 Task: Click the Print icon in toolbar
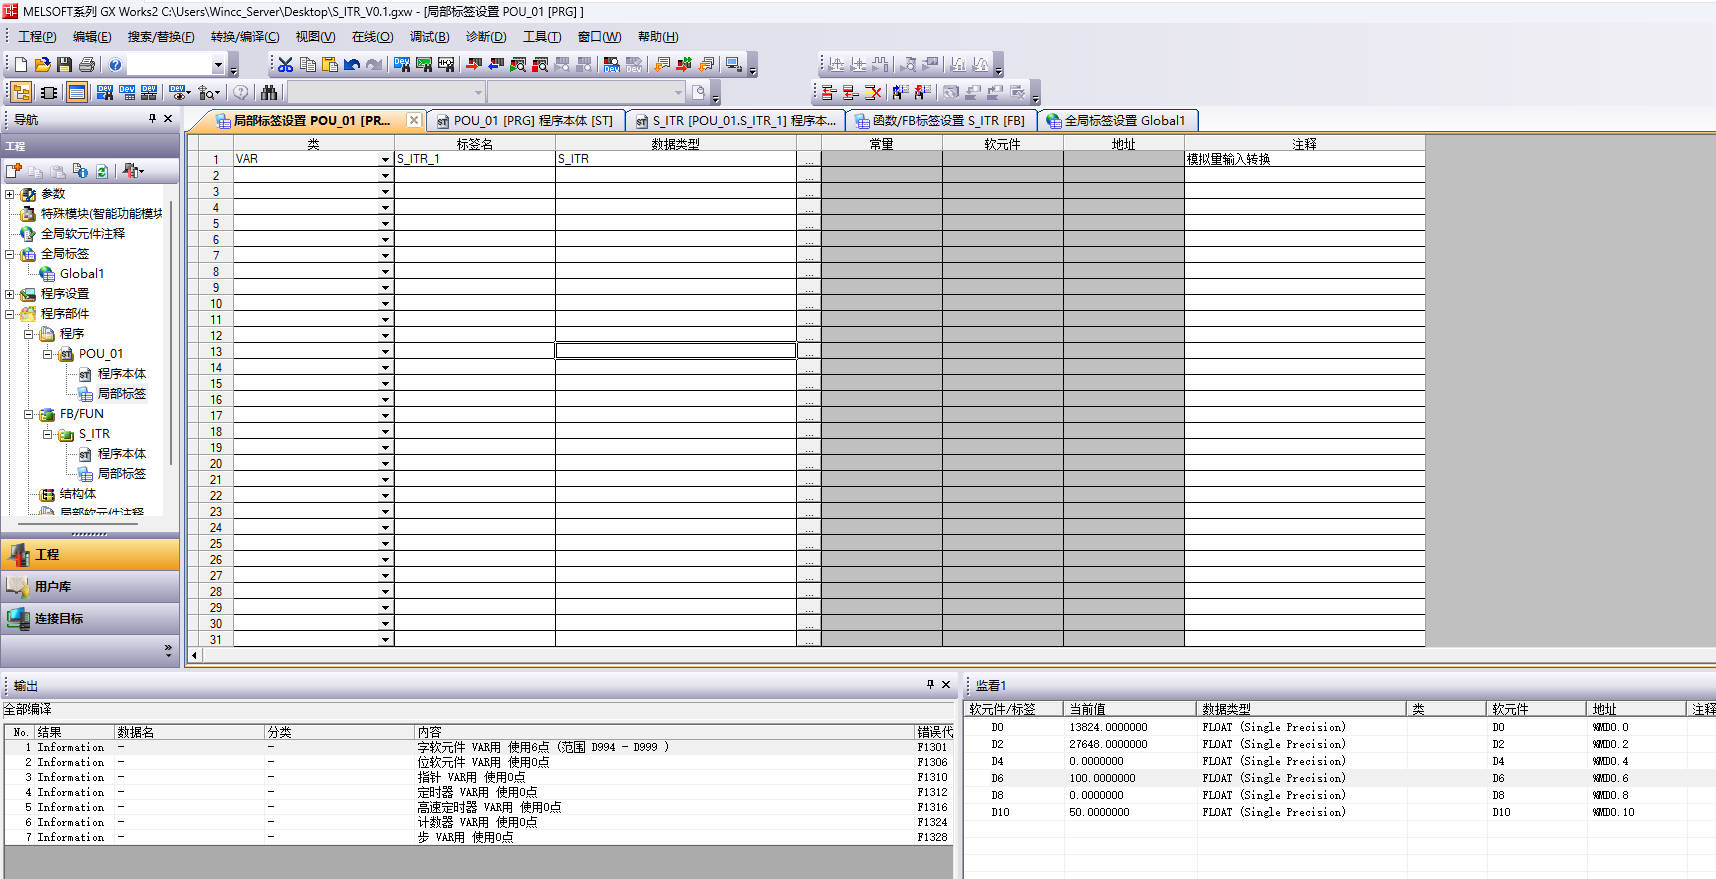coord(87,65)
